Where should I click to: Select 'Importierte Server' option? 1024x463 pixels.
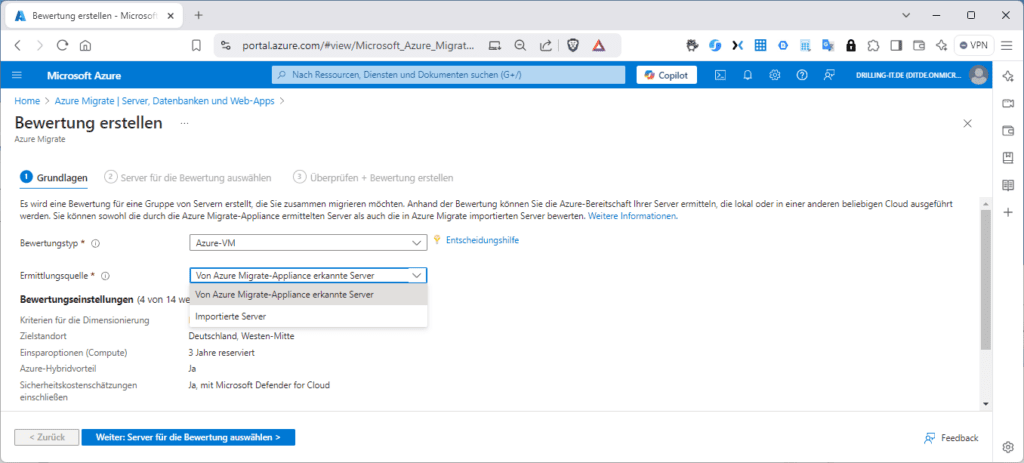(x=308, y=316)
